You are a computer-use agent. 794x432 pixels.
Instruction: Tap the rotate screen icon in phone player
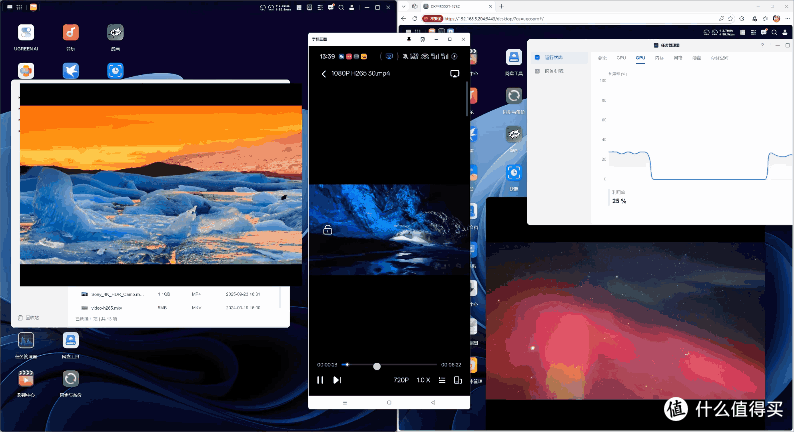(457, 380)
